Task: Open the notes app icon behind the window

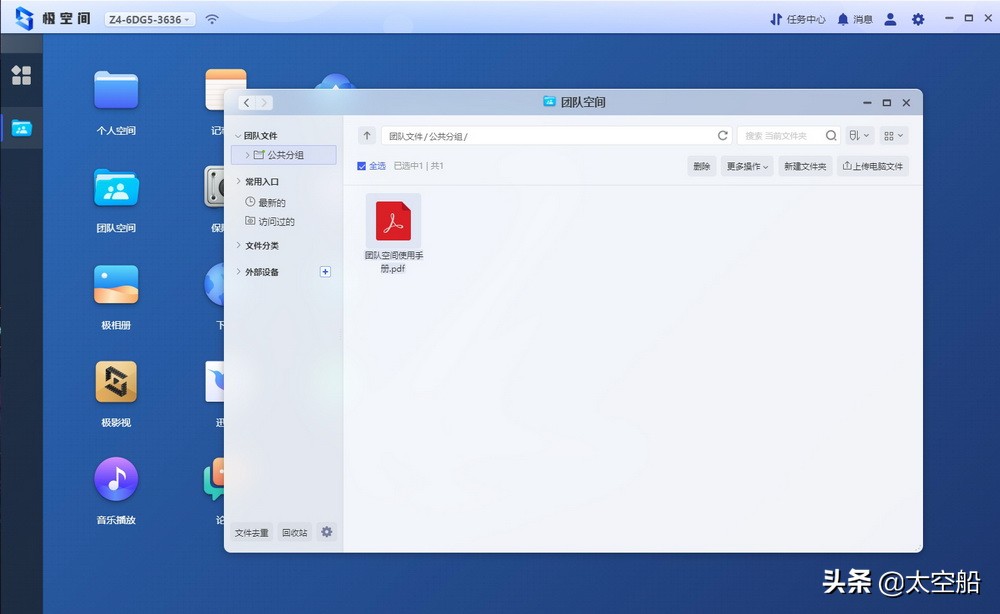Action: point(226,89)
